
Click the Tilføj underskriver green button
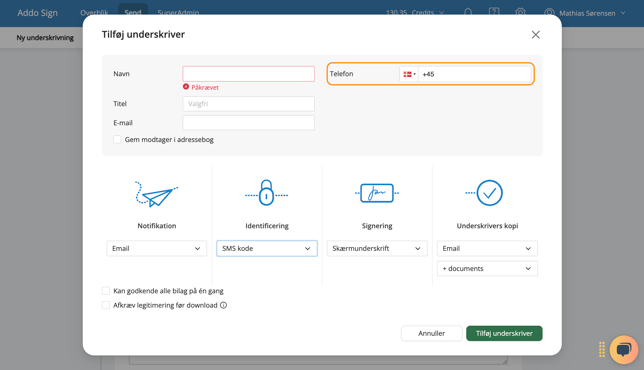click(504, 333)
